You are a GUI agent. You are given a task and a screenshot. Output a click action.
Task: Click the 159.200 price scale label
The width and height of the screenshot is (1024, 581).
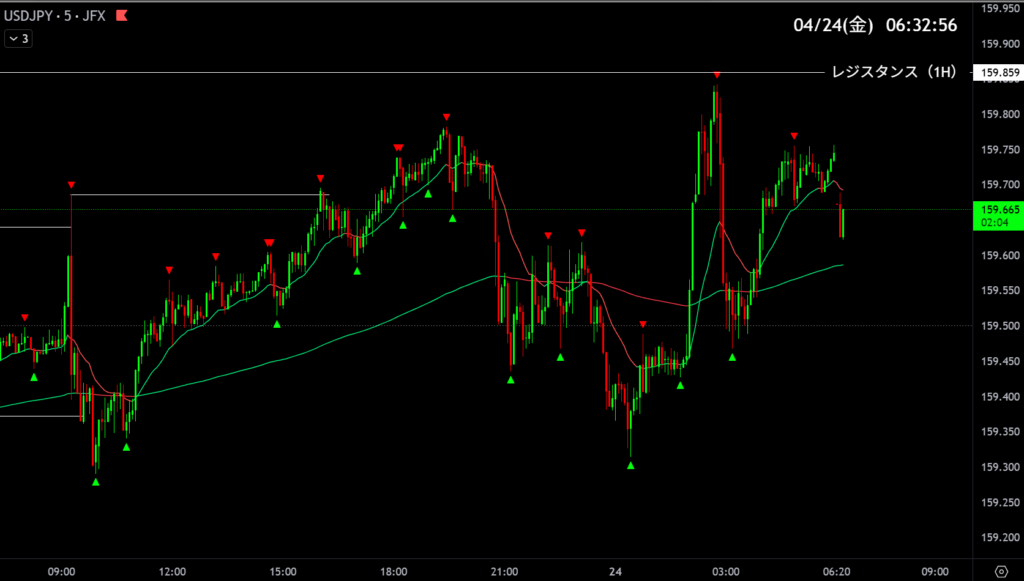[999, 538]
